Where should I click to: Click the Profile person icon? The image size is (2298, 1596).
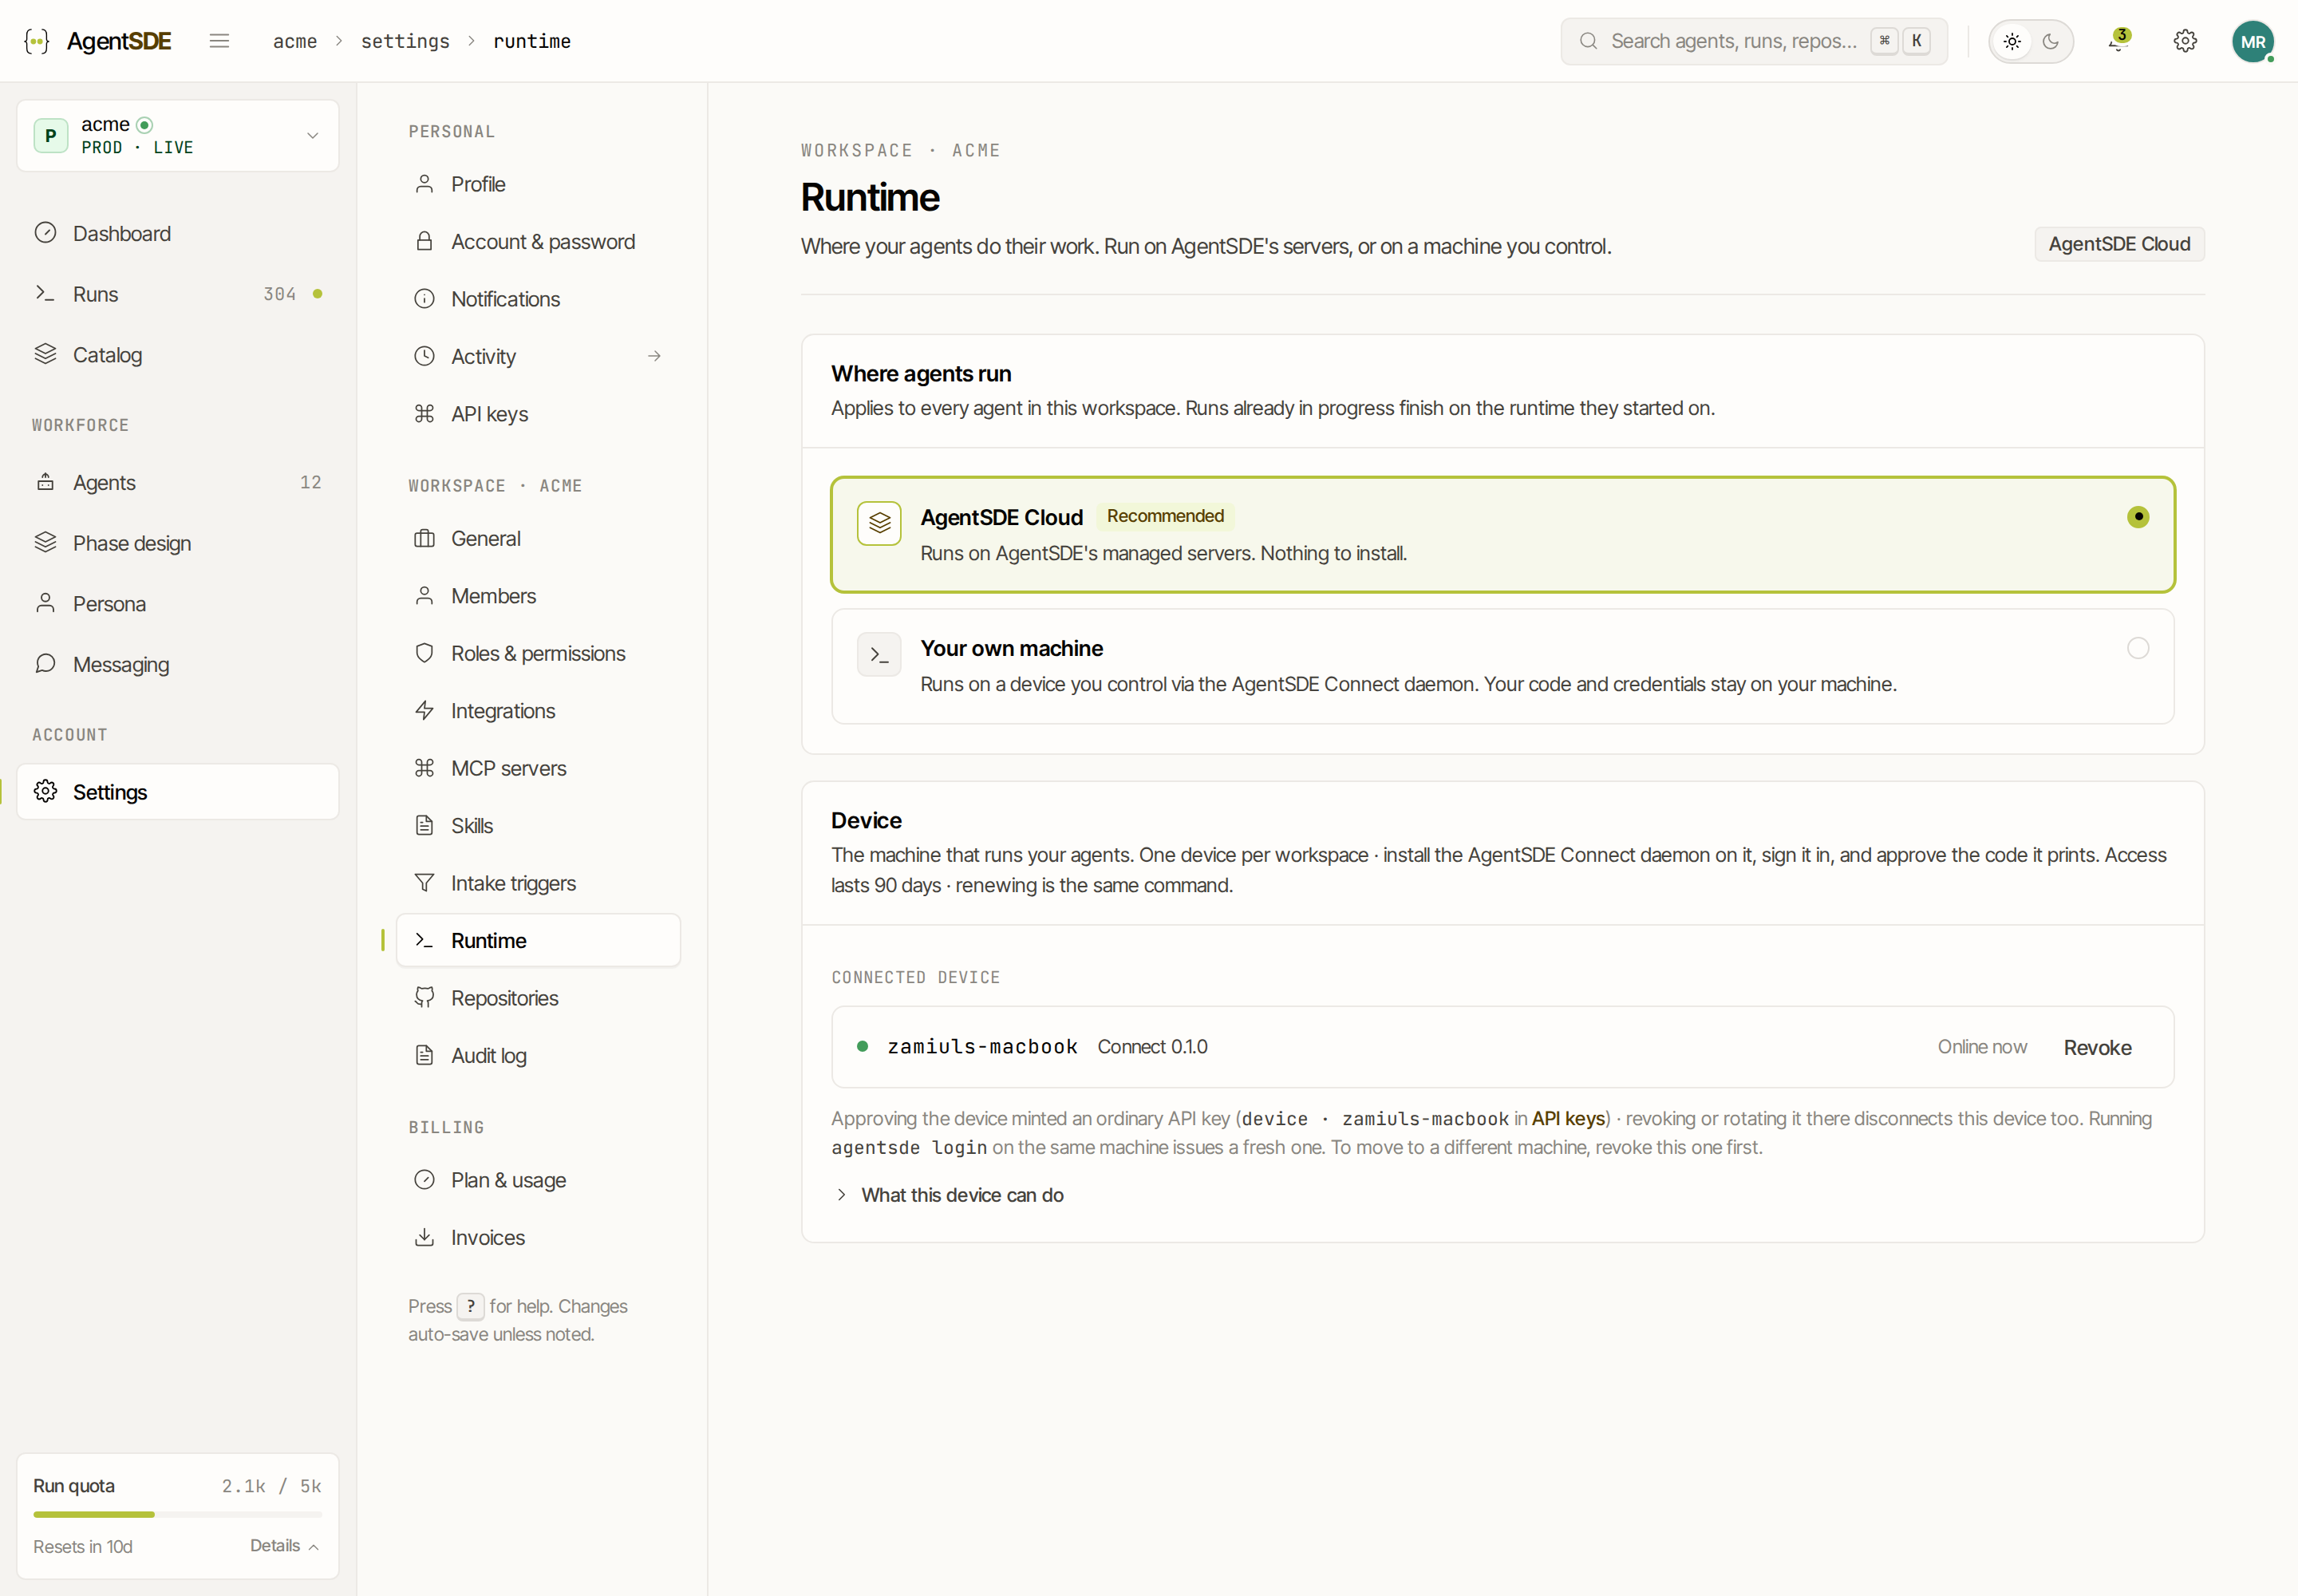[x=425, y=184]
